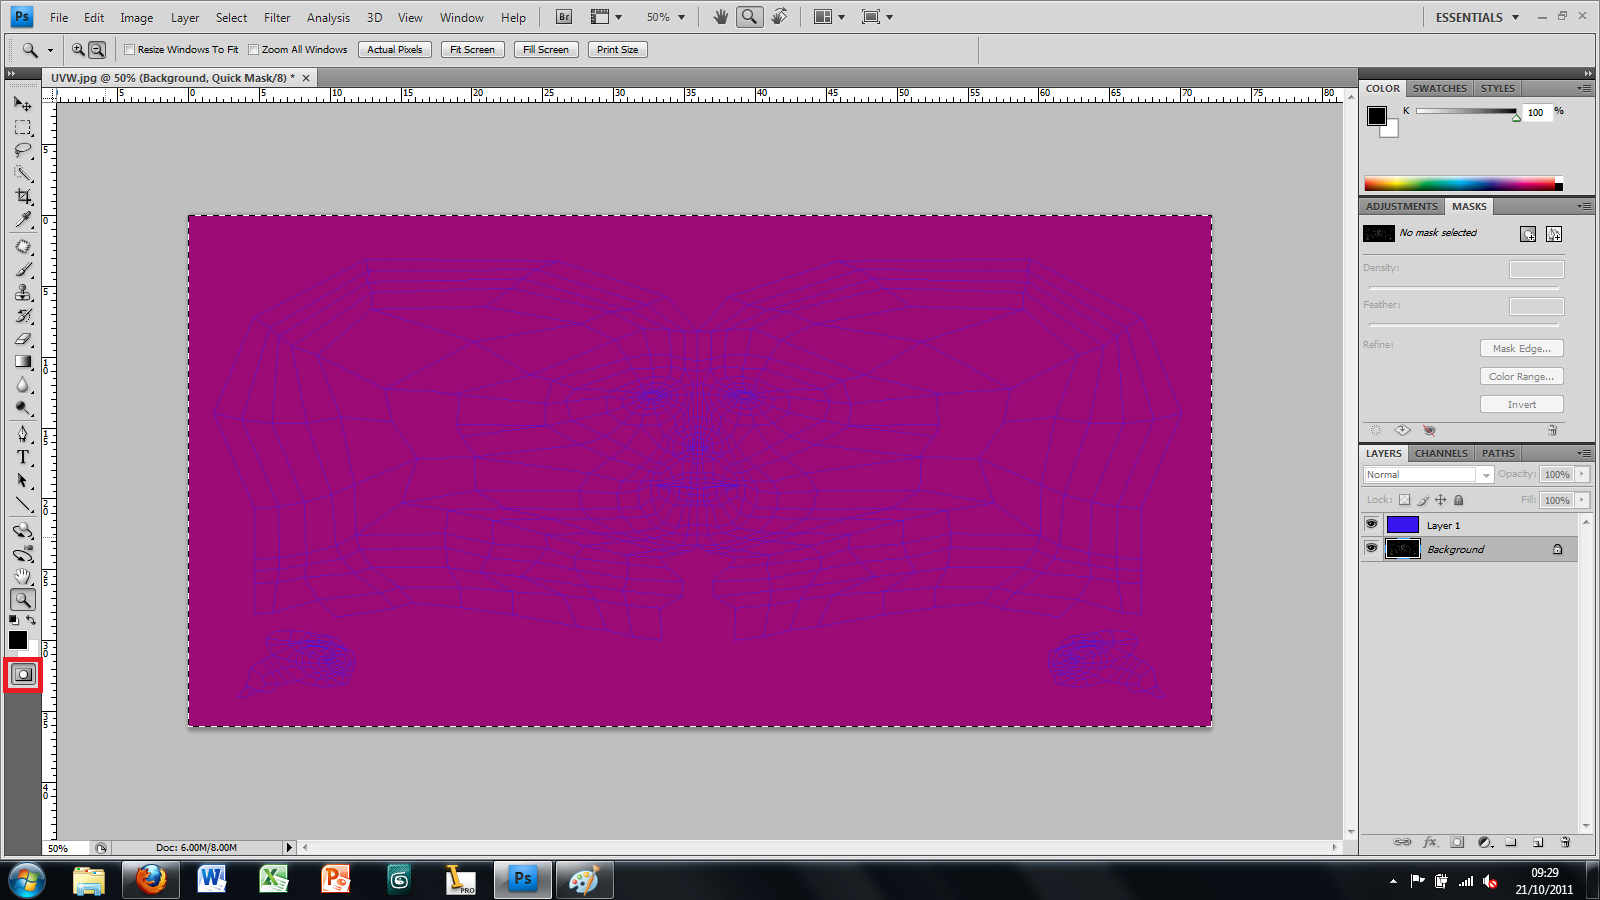
Task: Click the Fit Screen button
Action: pyautogui.click(x=471, y=49)
